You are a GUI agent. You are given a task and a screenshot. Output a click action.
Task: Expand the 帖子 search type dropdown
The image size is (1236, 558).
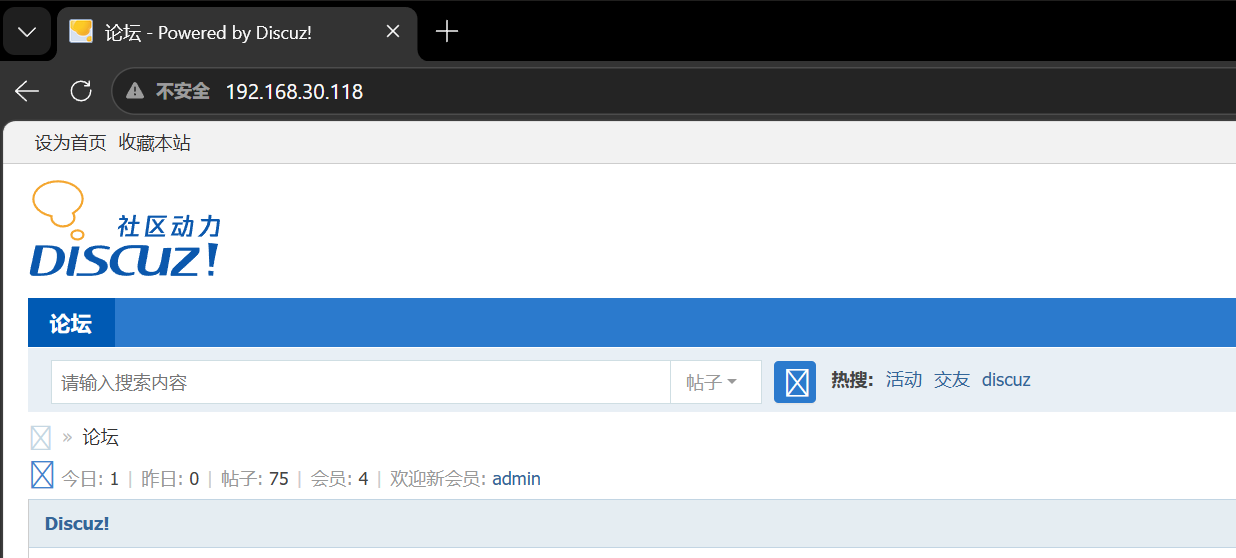[x=715, y=382]
